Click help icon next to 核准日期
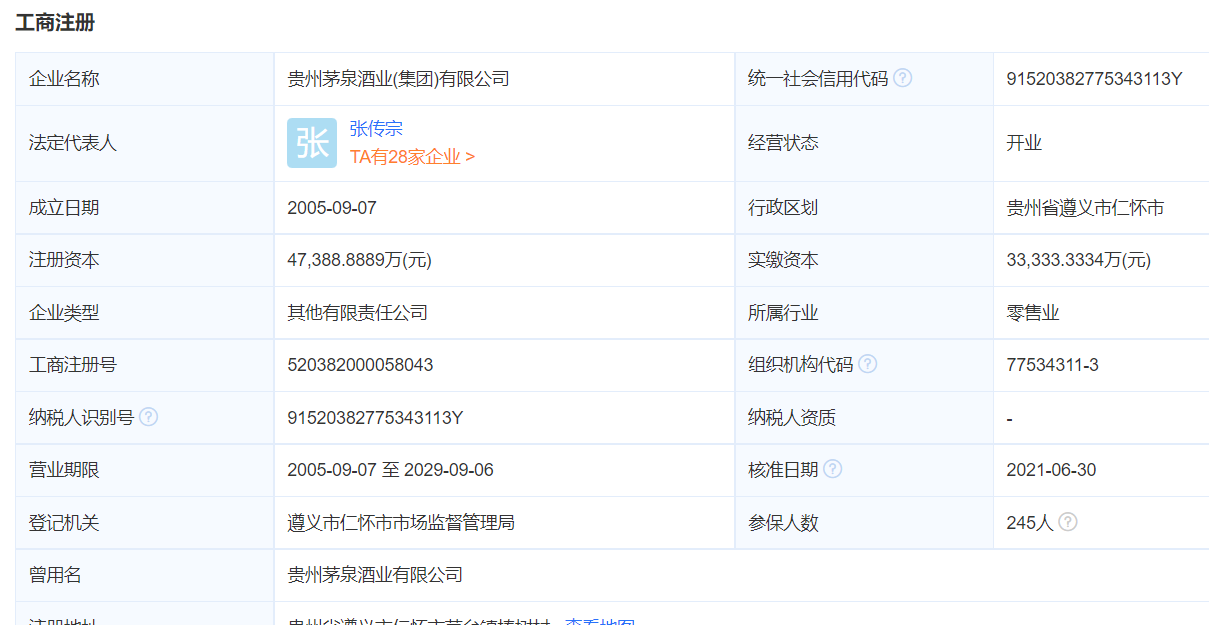This screenshot has width=1209, height=625. pyautogui.click(x=833, y=469)
